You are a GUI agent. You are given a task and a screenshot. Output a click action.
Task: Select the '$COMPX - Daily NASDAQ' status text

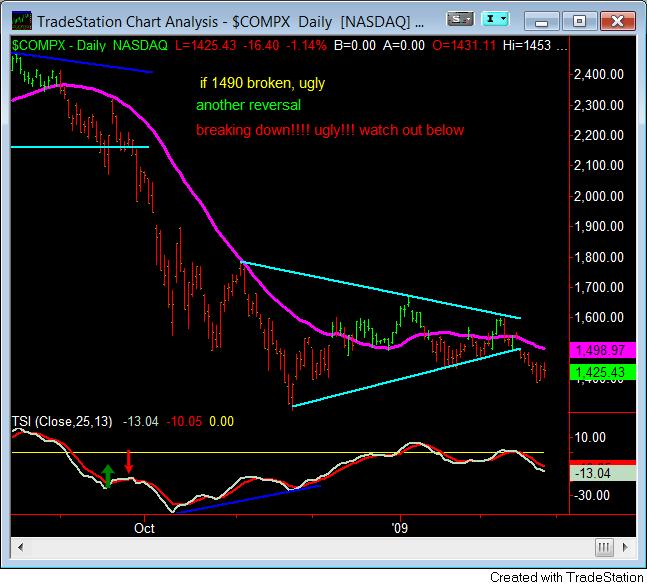click(90, 45)
